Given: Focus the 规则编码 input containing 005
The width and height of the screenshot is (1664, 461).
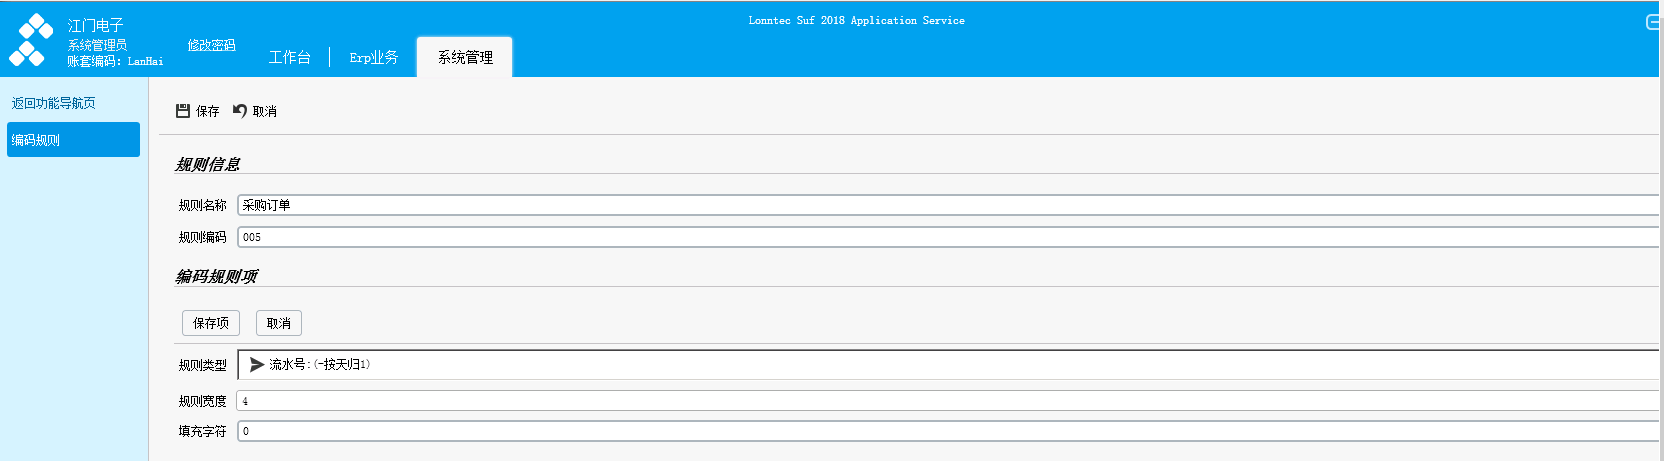Looking at the screenshot, I should point(950,237).
